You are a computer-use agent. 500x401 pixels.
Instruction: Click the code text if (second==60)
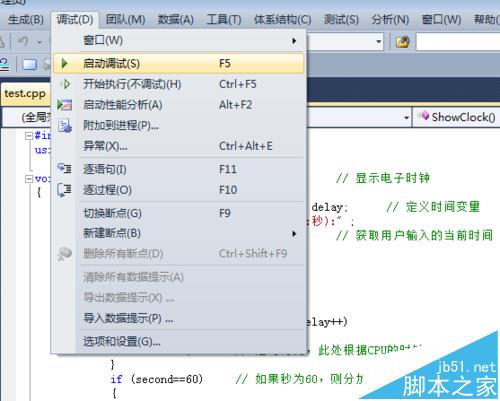click(157, 379)
